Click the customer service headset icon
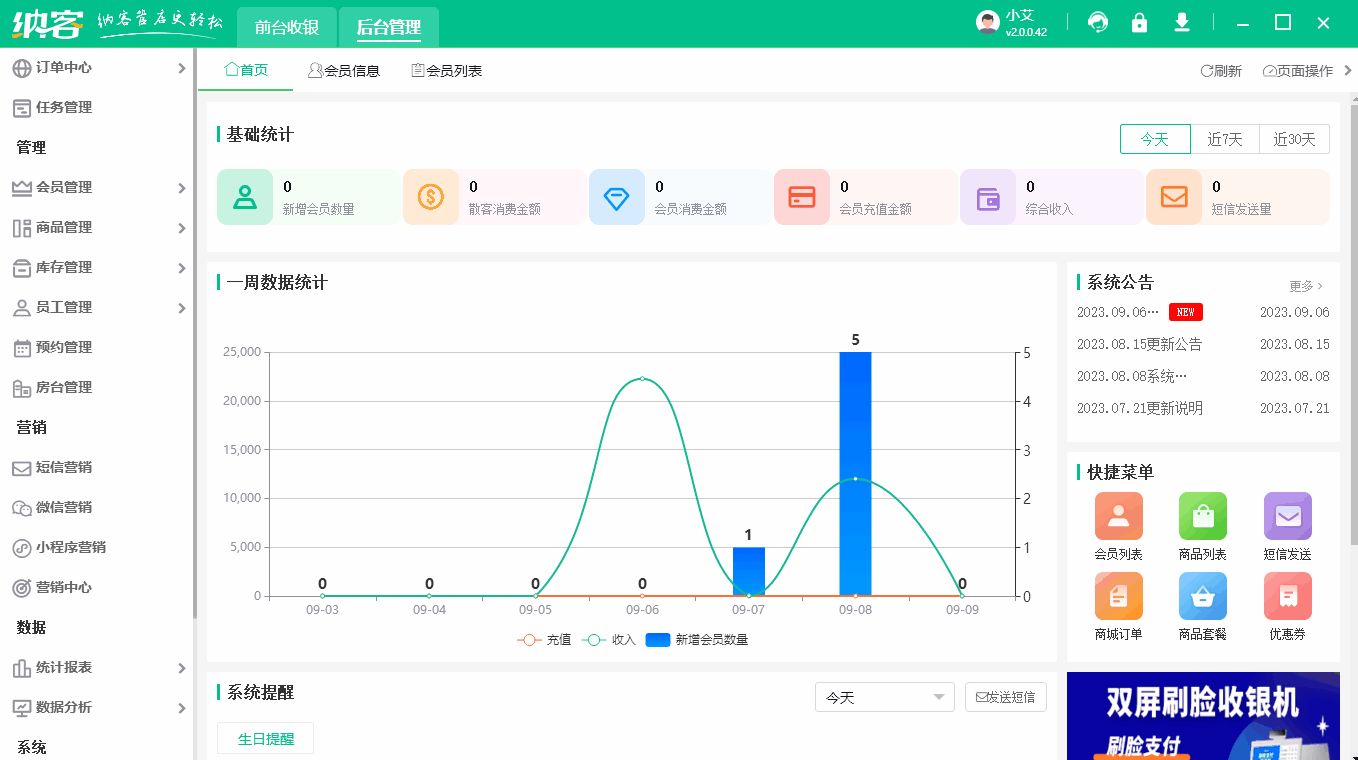The image size is (1358, 760). (x=1098, y=21)
